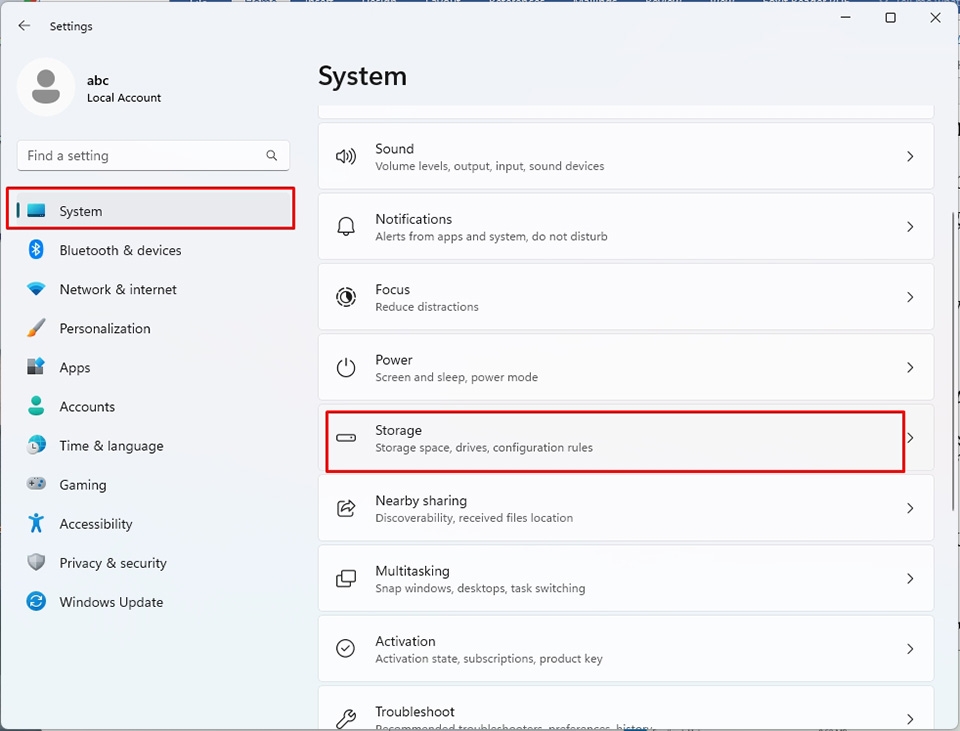
Task: Click the Accounts person icon
Action: (x=36, y=406)
